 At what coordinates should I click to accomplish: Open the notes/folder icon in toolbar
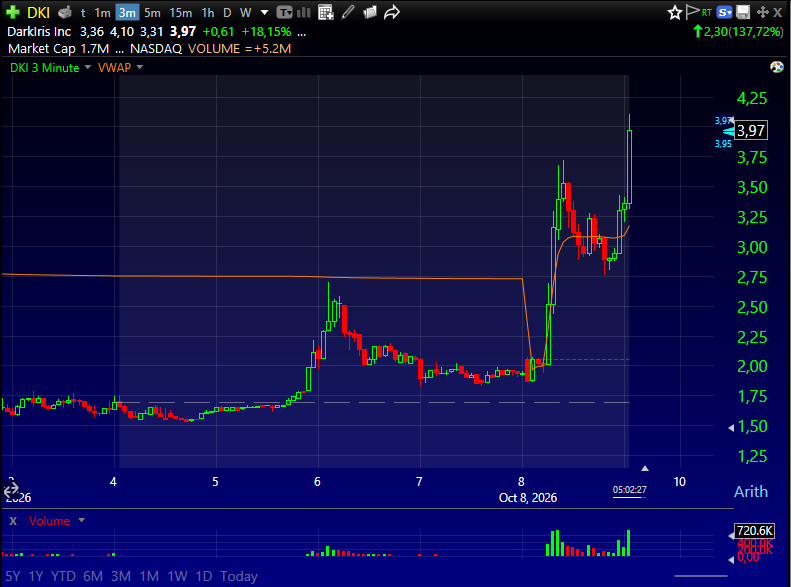[x=370, y=12]
